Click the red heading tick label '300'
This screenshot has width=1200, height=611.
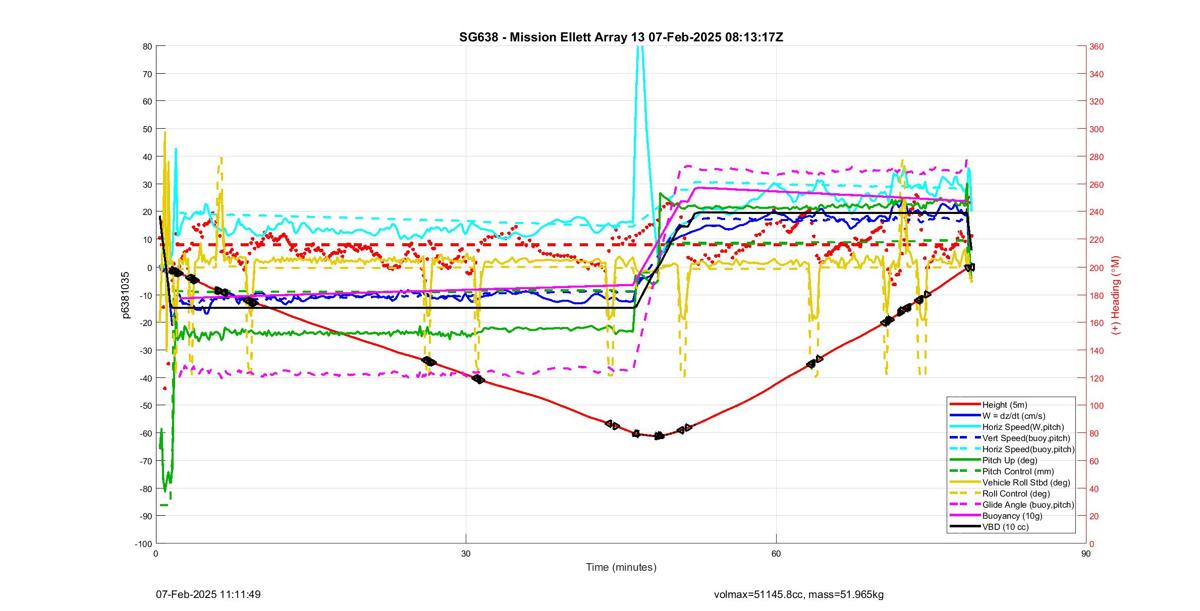[x=1097, y=129]
